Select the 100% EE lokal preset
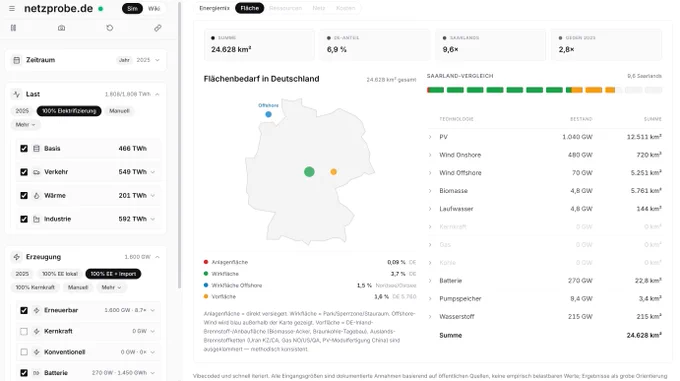This screenshot has width=680, height=381. [60, 274]
